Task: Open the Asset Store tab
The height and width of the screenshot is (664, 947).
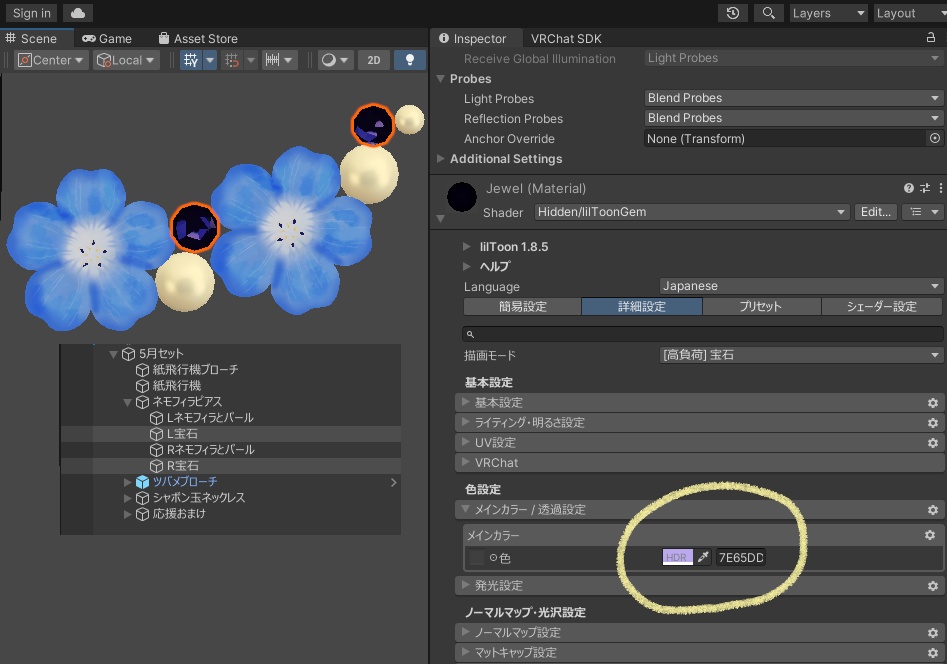Action: pyautogui.click(x=198, y=38)
